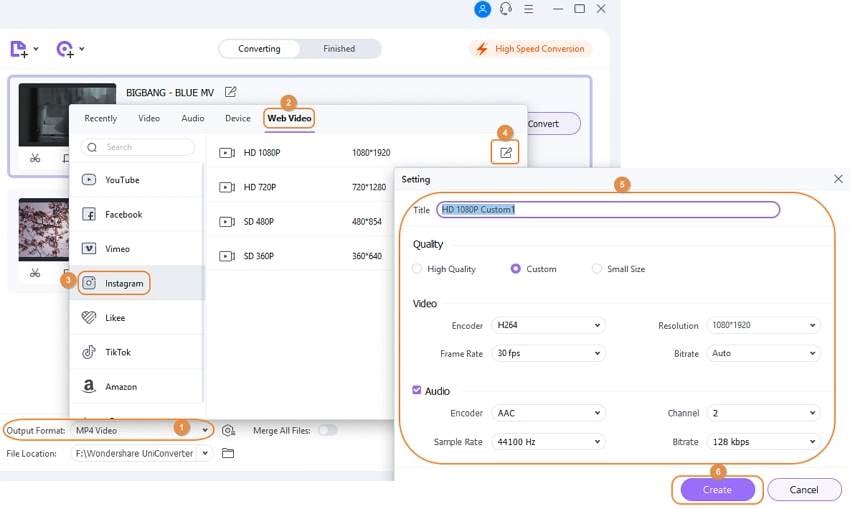Select the HD 1080P preset name

click(262, 153)
